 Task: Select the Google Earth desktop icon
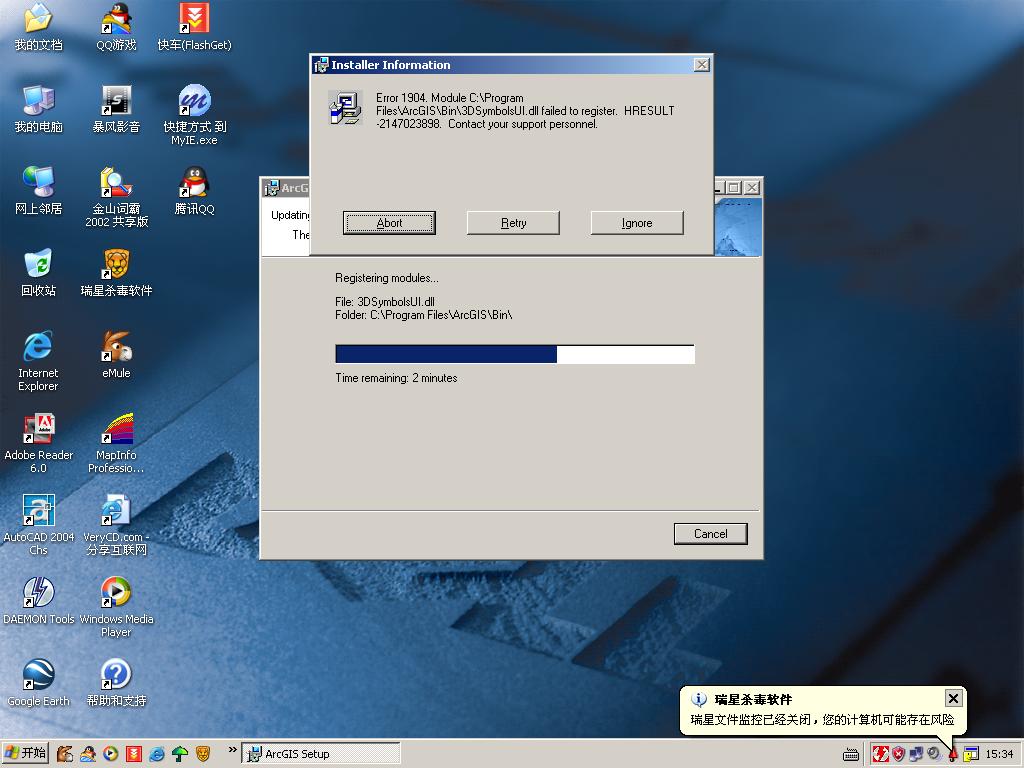pyautogui.click(x=39, y=682)
